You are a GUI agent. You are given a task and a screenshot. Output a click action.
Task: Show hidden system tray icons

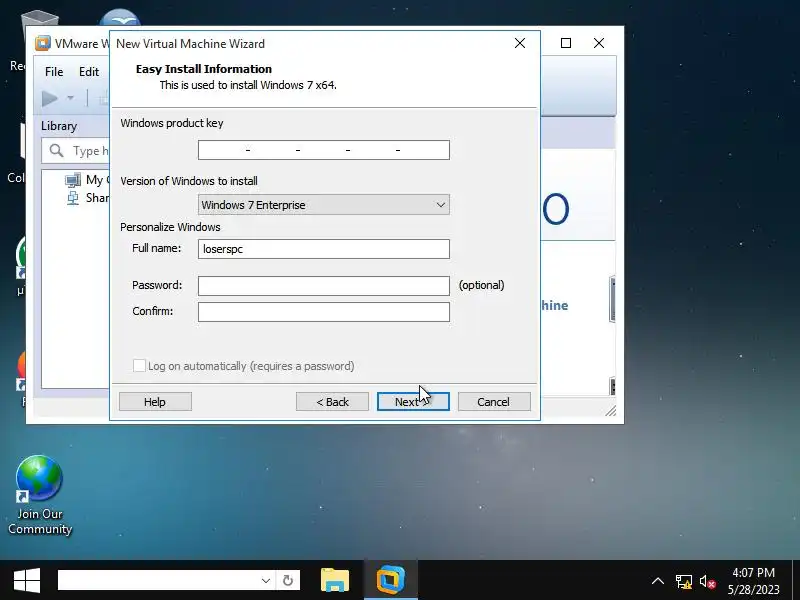[x=658, y=581]
